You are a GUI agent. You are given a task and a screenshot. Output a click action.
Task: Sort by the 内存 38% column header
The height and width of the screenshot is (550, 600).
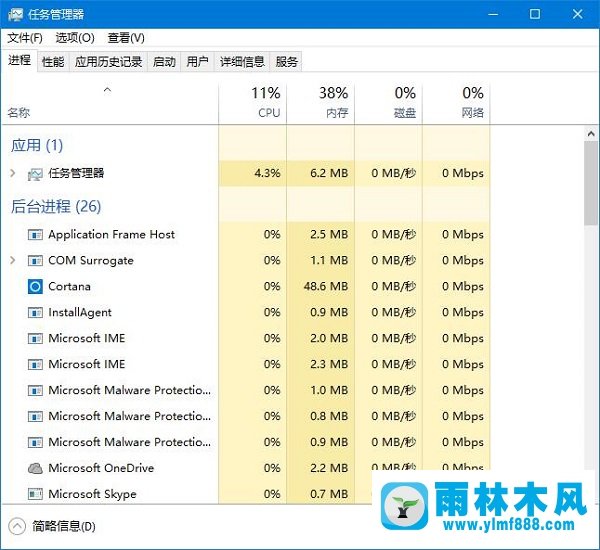pos(321,103)
